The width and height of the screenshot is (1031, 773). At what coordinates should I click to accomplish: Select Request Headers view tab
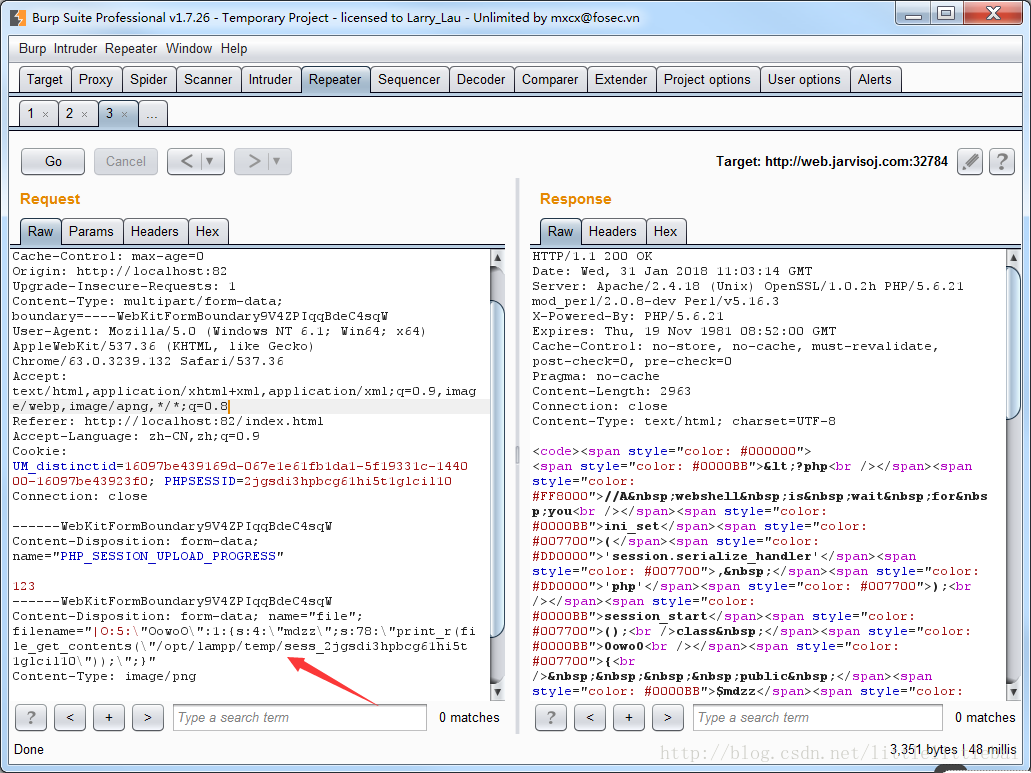[155, 231]
